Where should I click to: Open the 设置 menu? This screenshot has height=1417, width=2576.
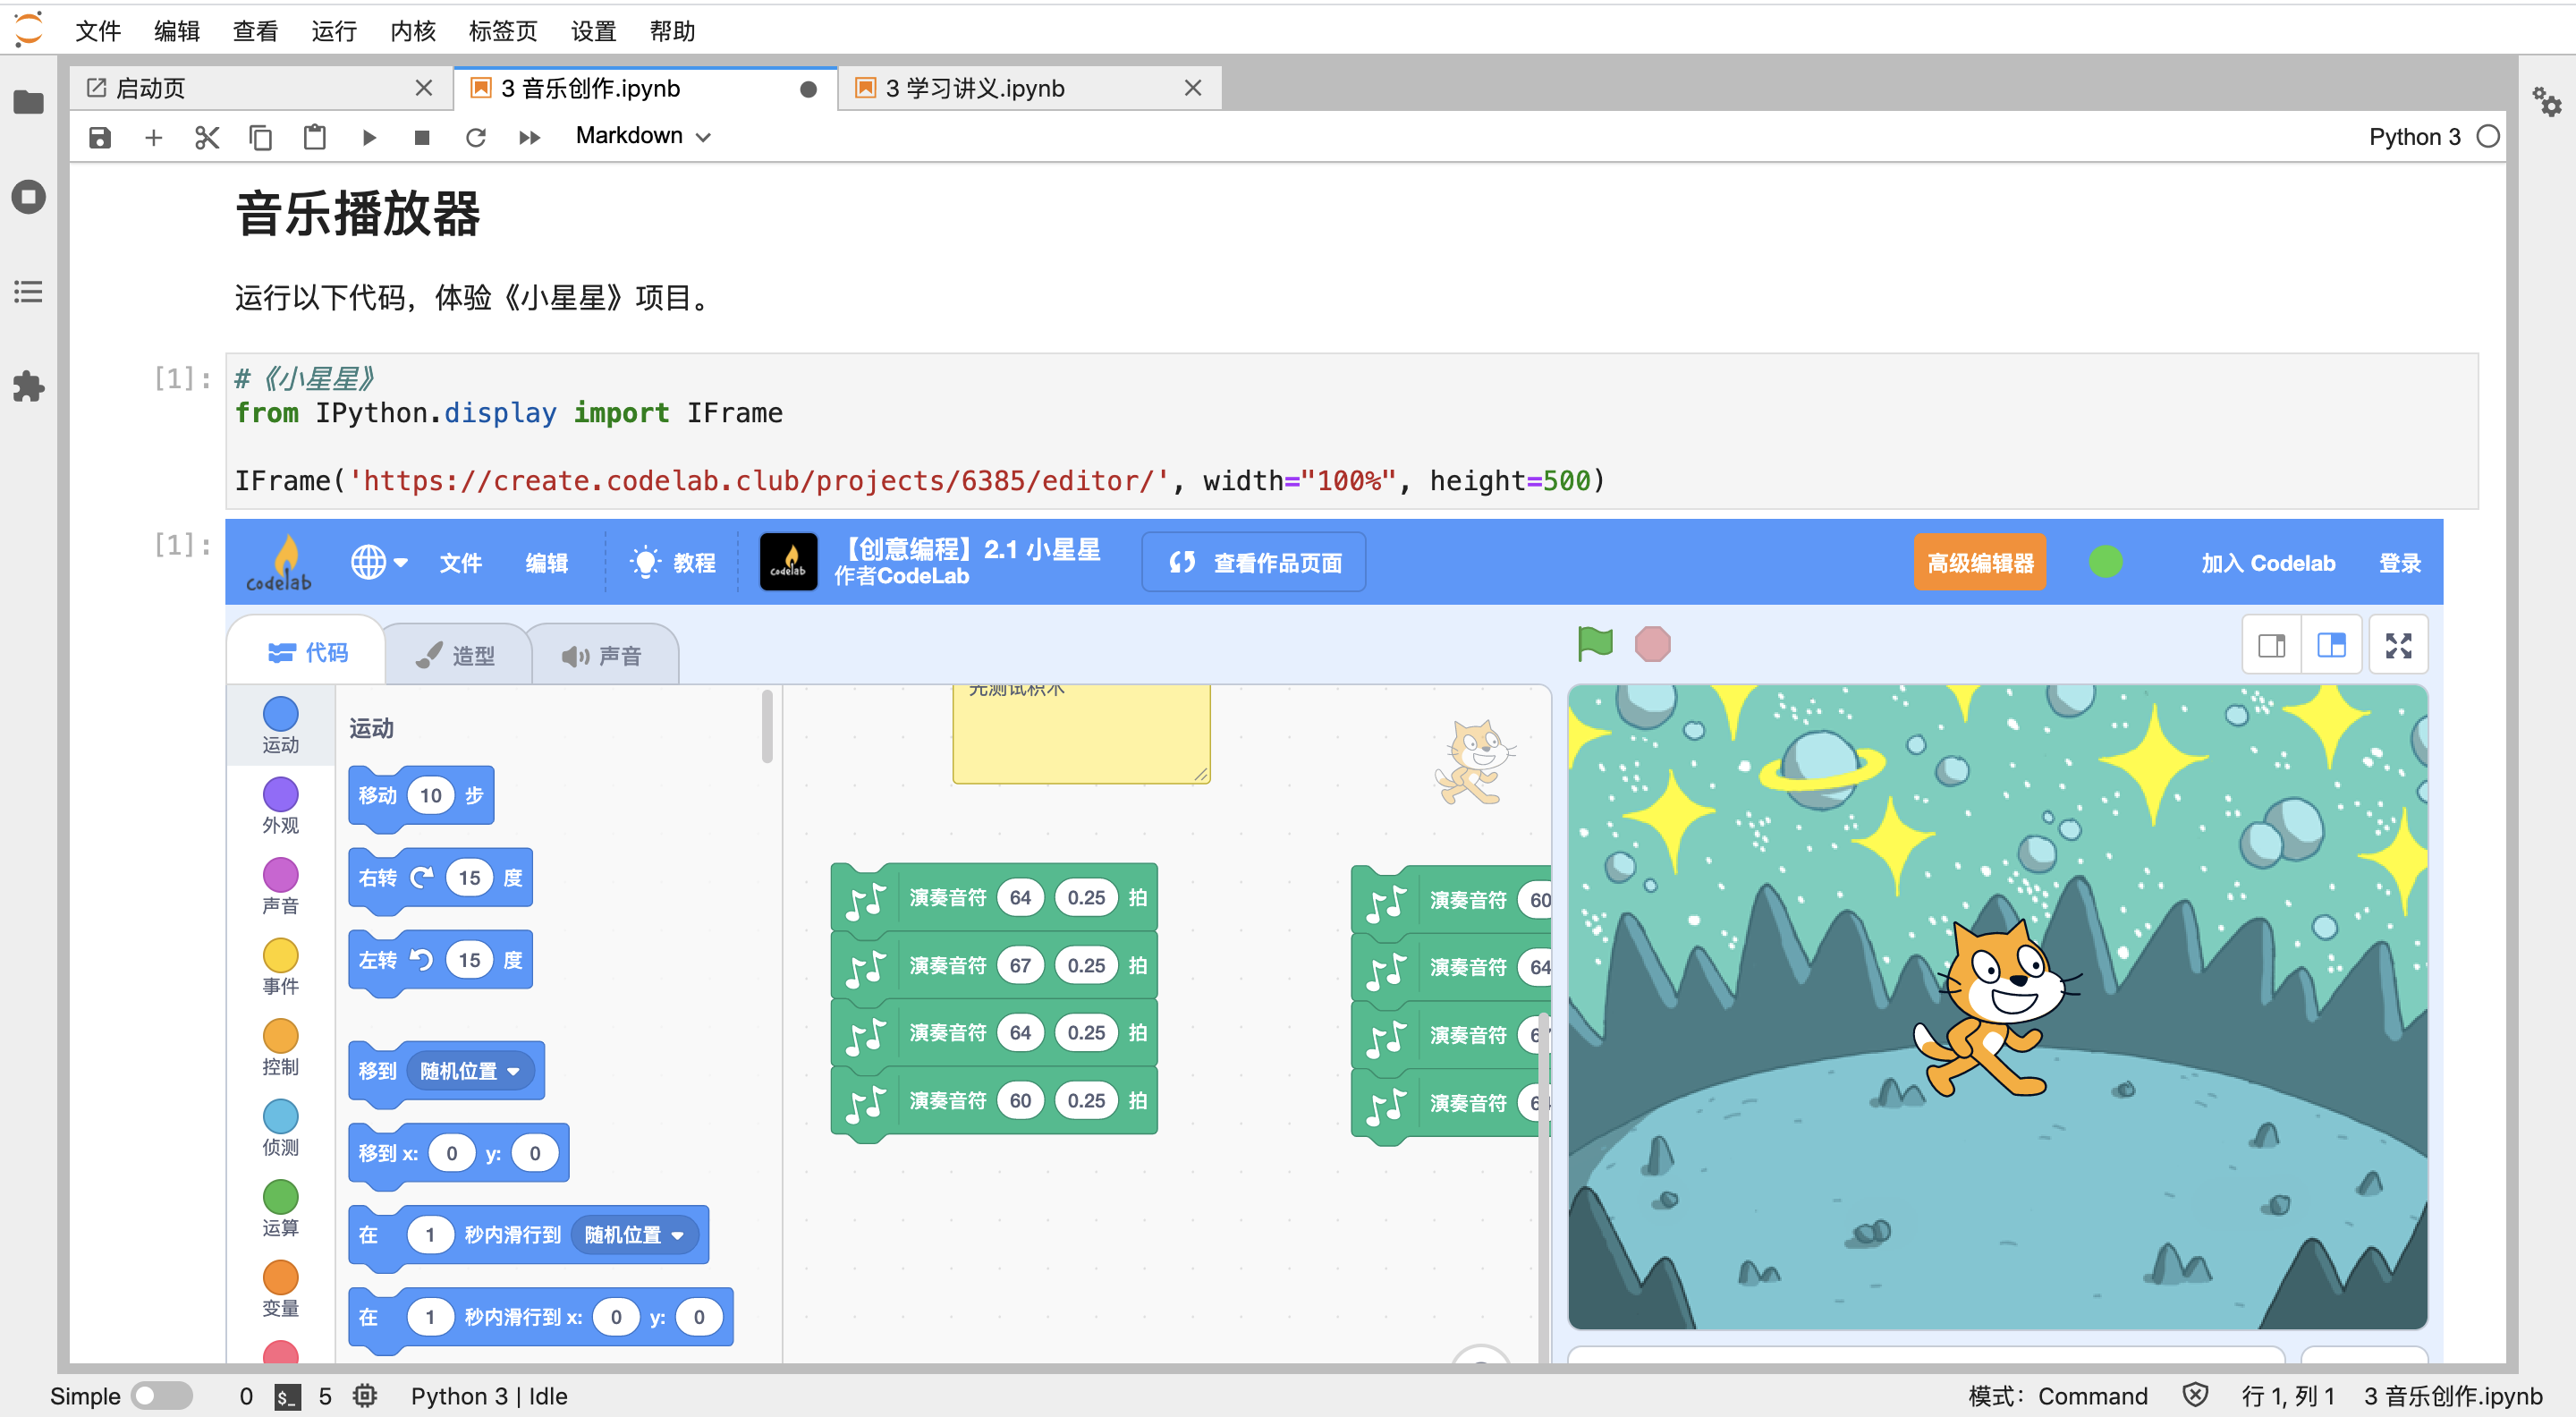tap(593, 31)
